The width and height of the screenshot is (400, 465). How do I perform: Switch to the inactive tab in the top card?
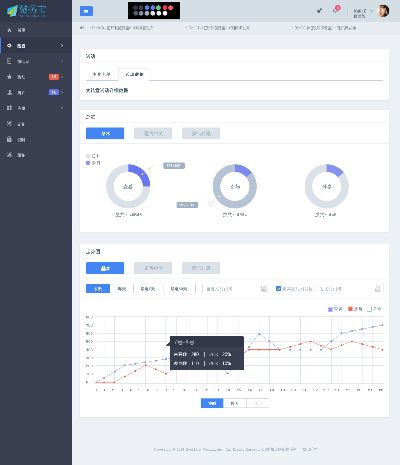click(102, 74)
